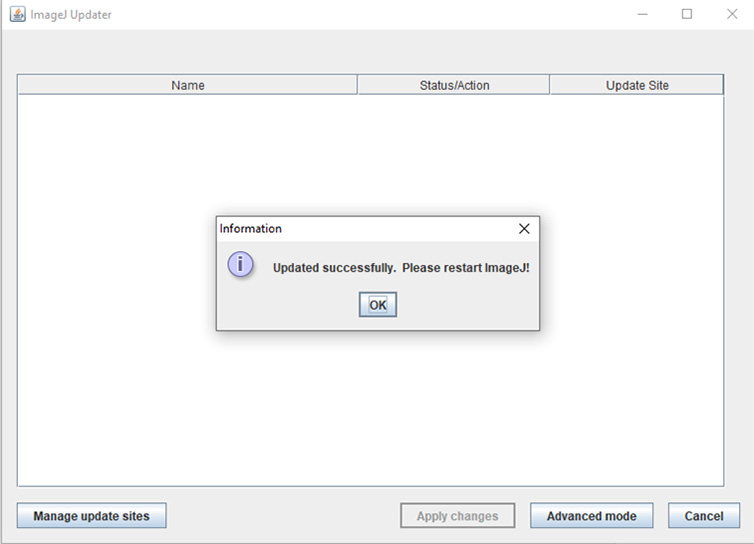Cancel the ImageJ Updater
The image size is (754, 544).
pyautogui.click(x=704, y=516)
